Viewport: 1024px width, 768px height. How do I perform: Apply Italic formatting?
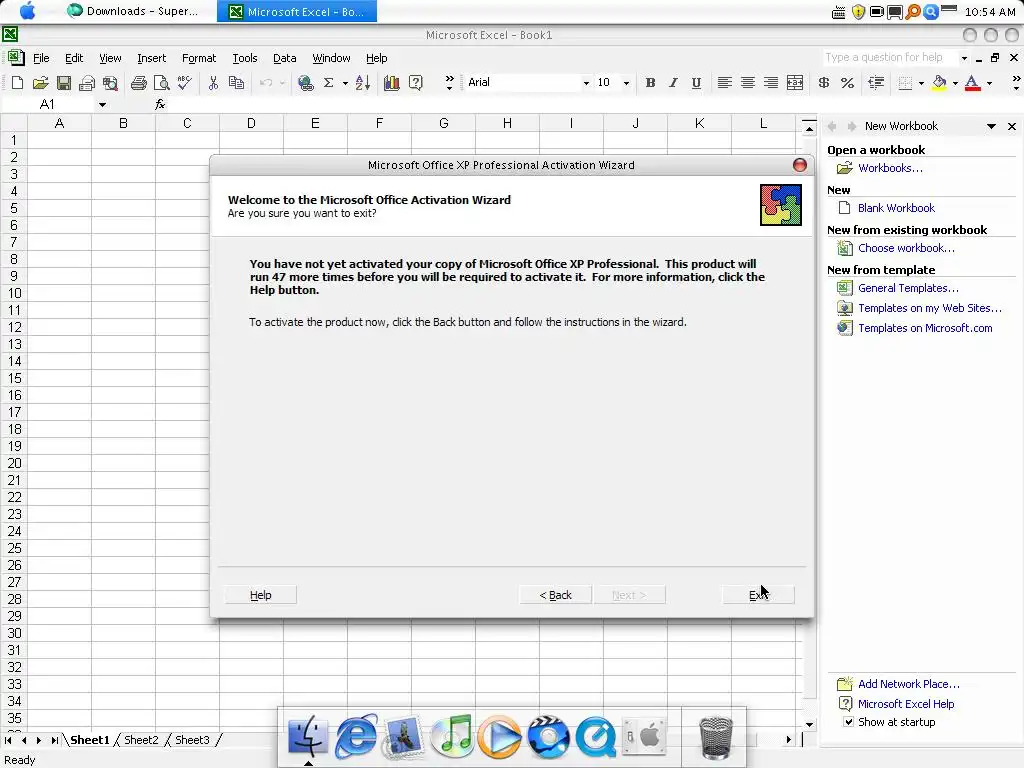pyautogui.click(x=673, y=83)
